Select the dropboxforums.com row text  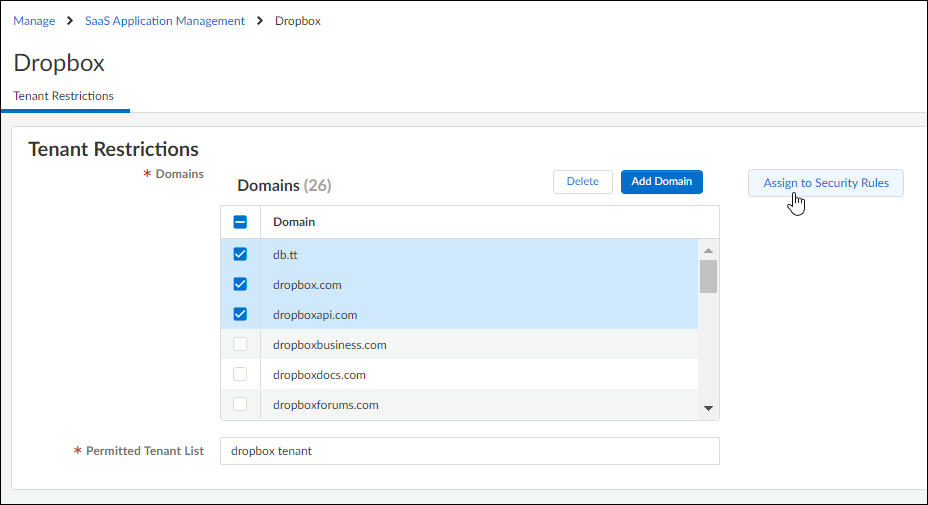325,405
